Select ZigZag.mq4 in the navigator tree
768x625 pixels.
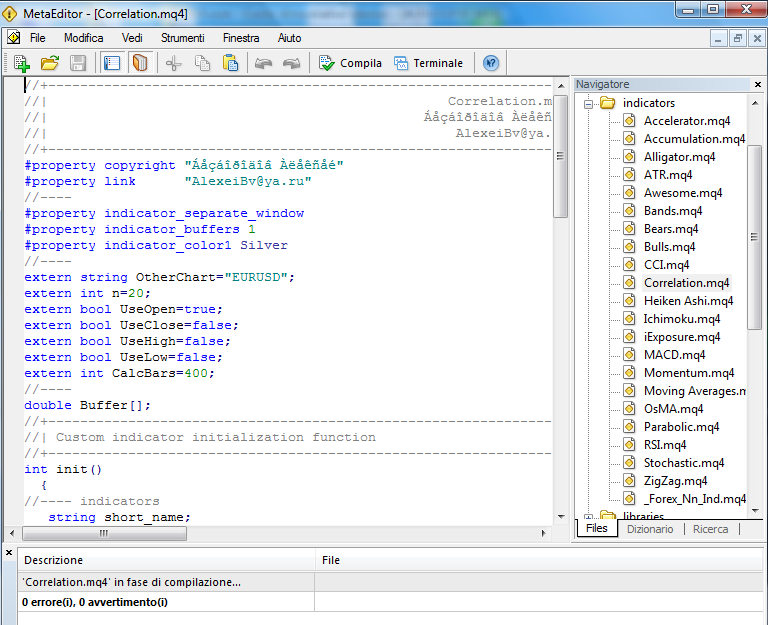point(675,481)
